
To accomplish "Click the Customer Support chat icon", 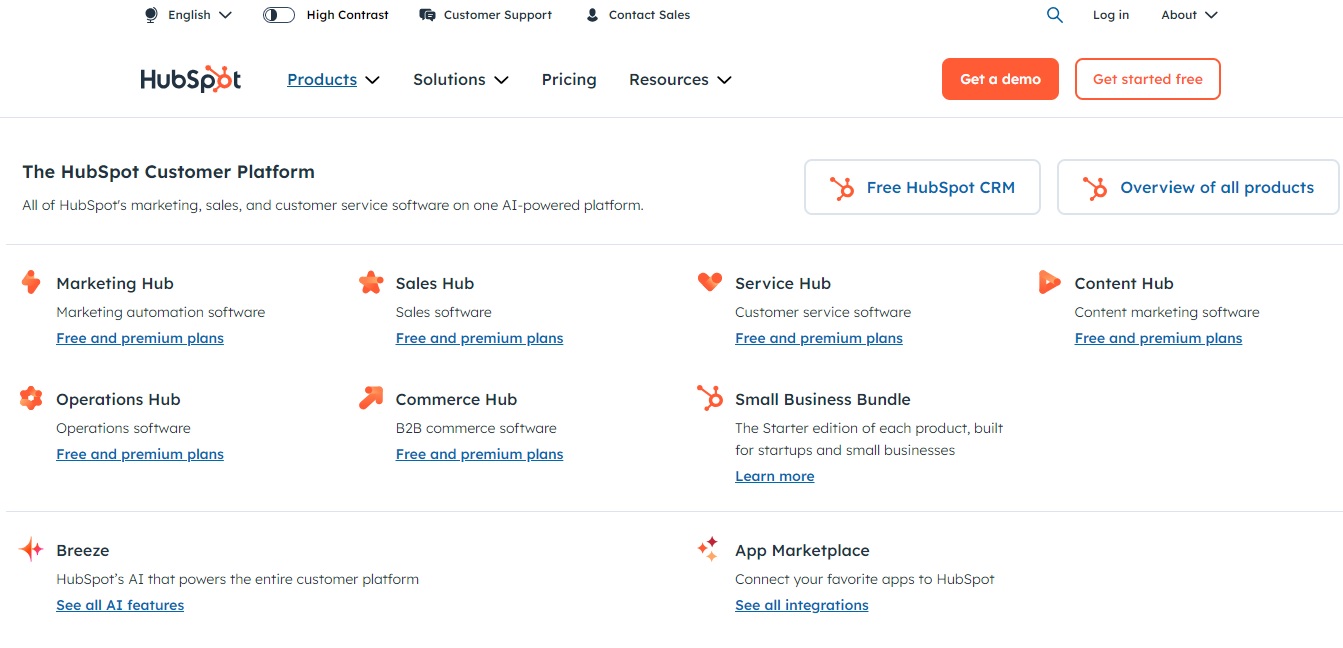I will point(428,15).
